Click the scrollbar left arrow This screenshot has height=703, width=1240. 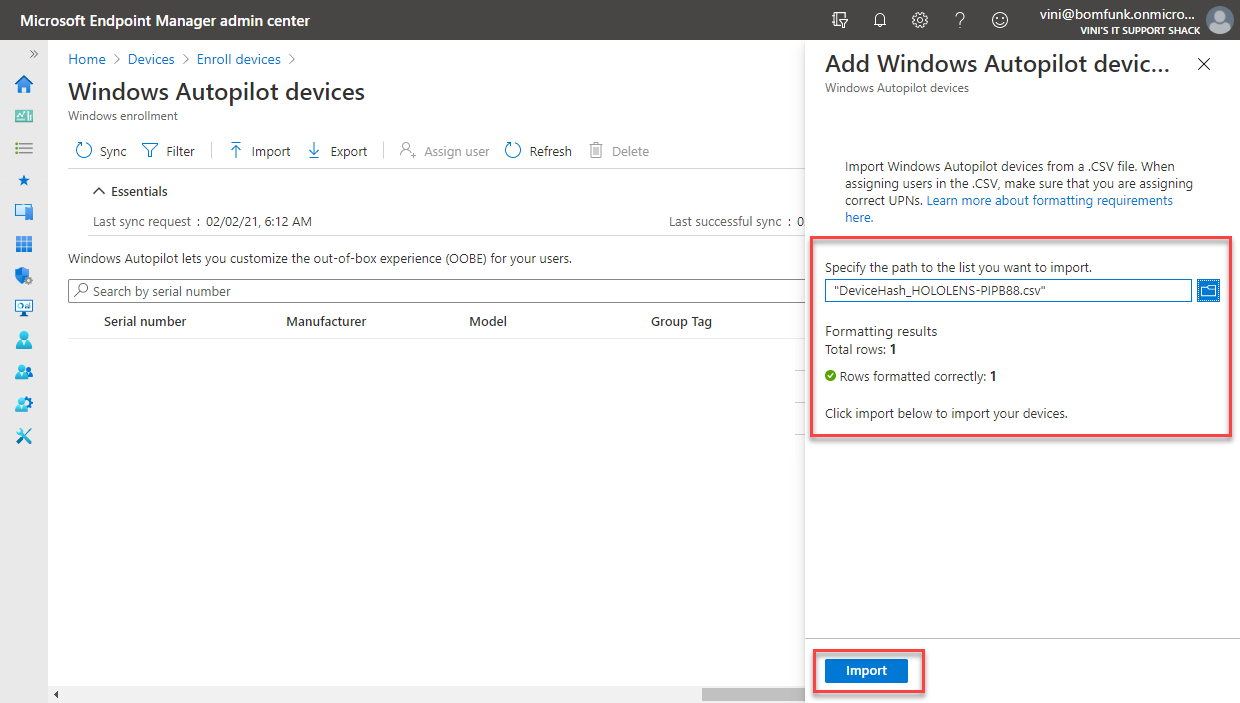pos(56,694)
